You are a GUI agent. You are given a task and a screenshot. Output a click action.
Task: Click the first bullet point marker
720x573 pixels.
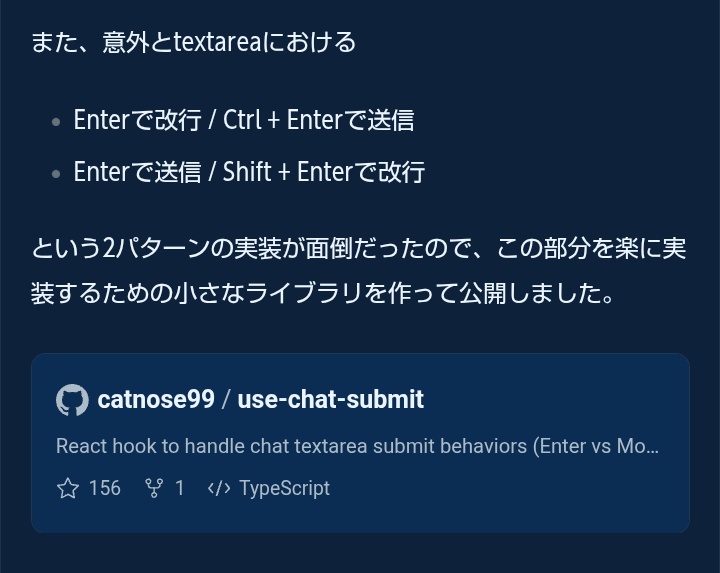click(x=55, y=122)
